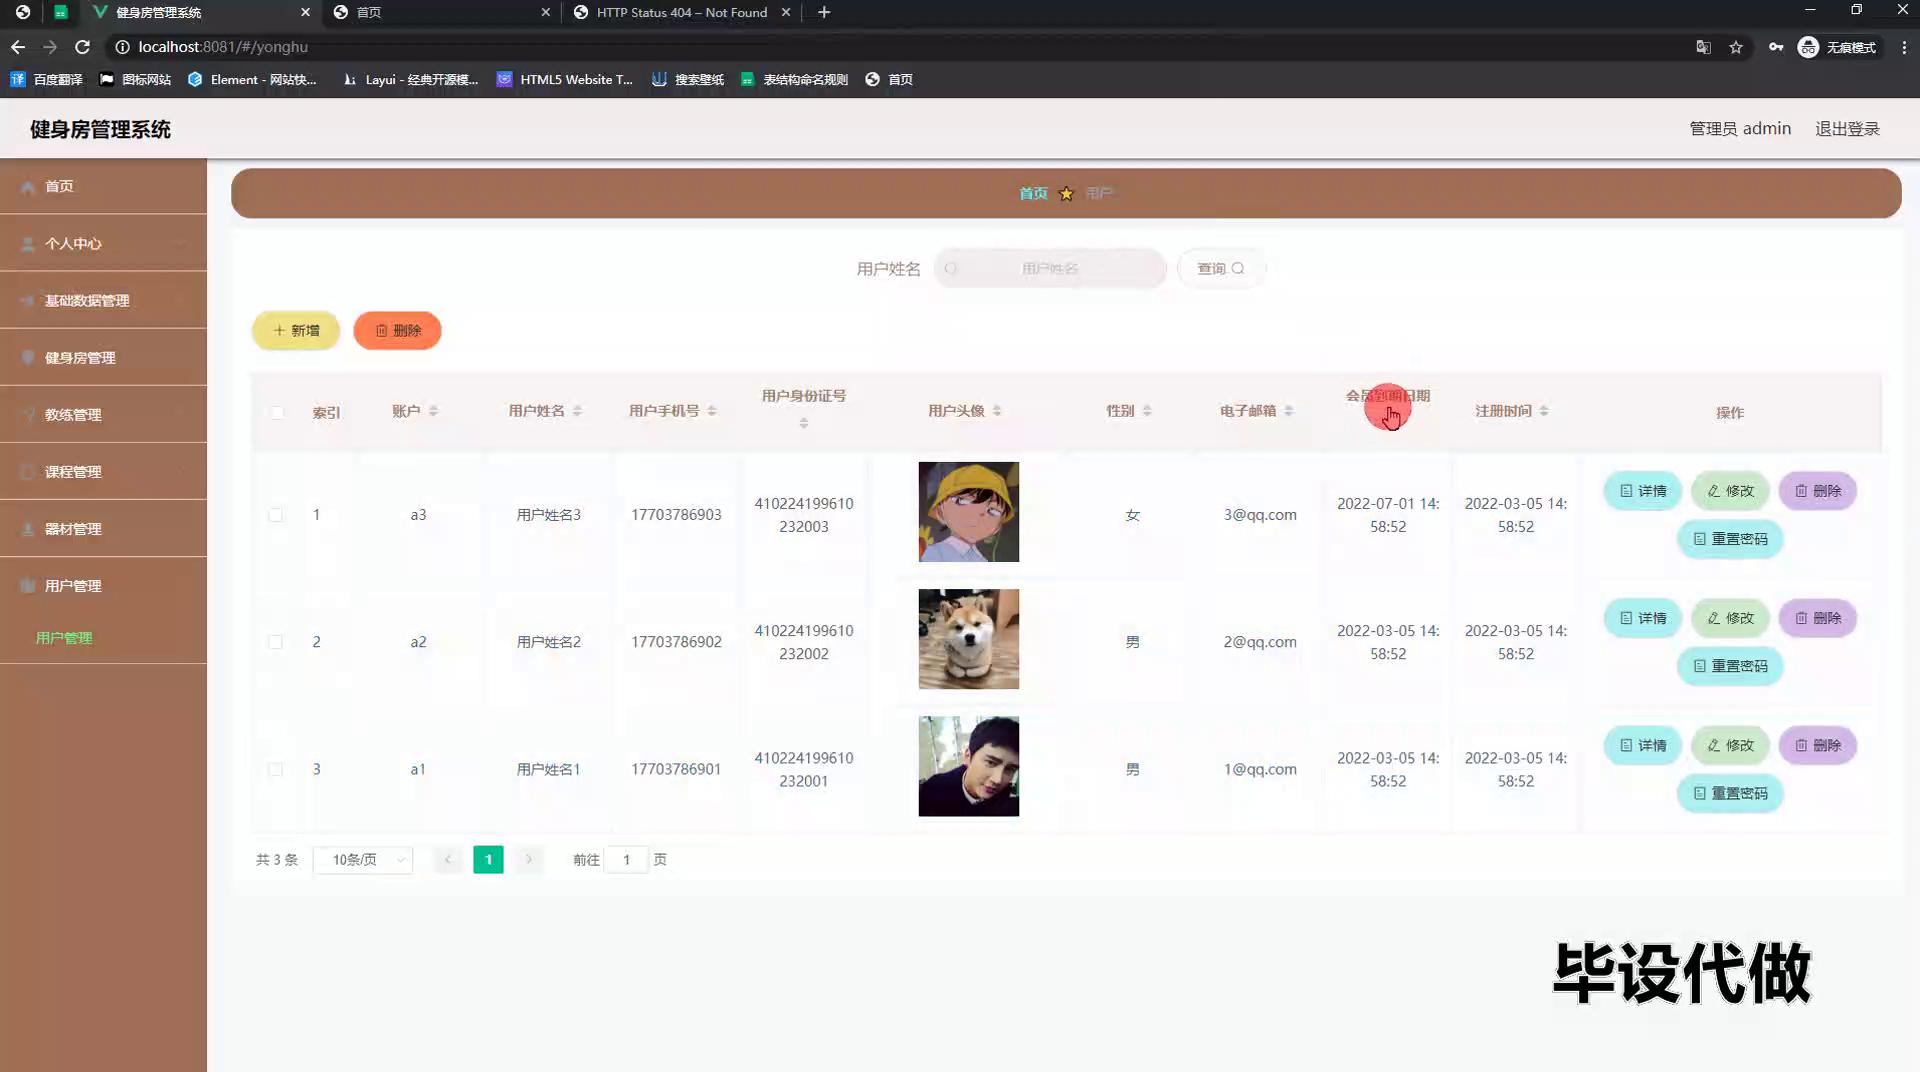Tick the checkbox for row a2
The width and height of the screenshot is (1920, 1072).
point(276,642)
